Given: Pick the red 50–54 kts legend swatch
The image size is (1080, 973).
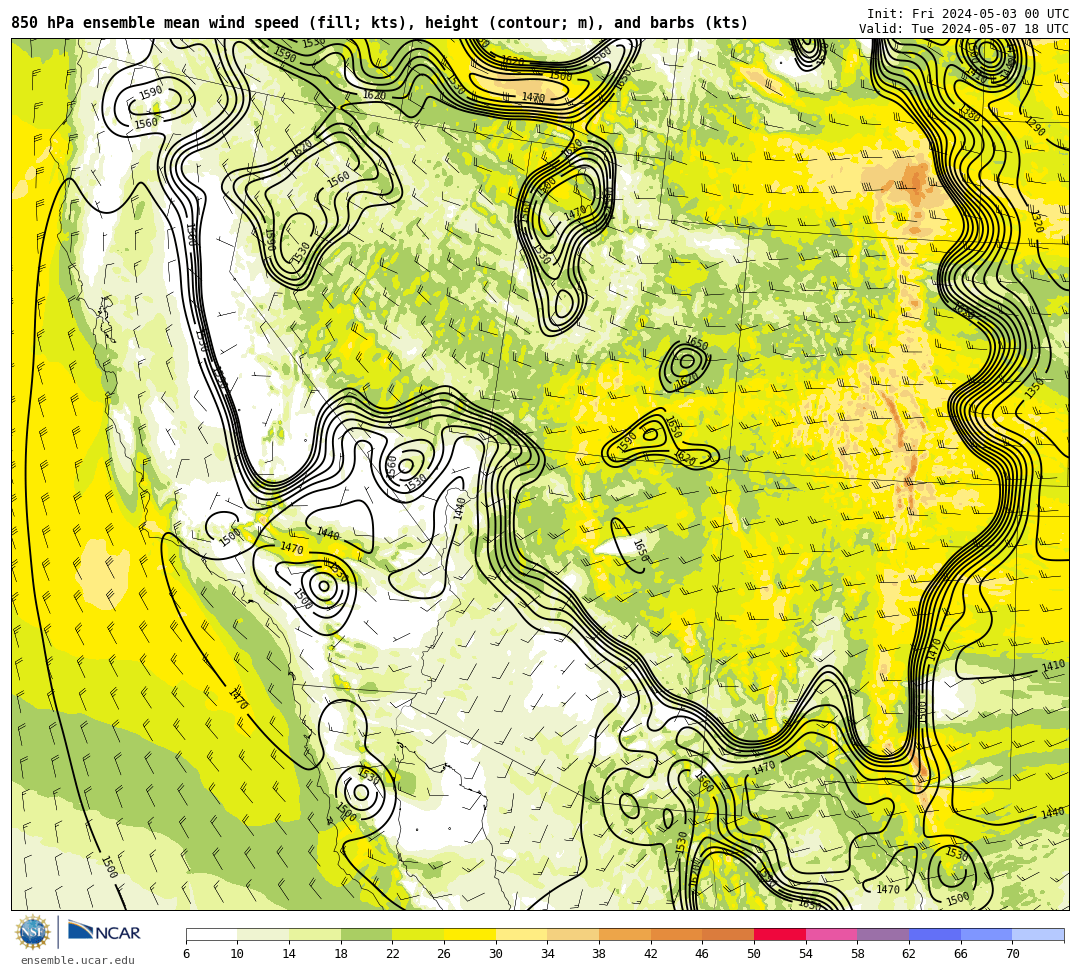Looking at the screenshot, I should pyautogui.click(x=780, y=934).
